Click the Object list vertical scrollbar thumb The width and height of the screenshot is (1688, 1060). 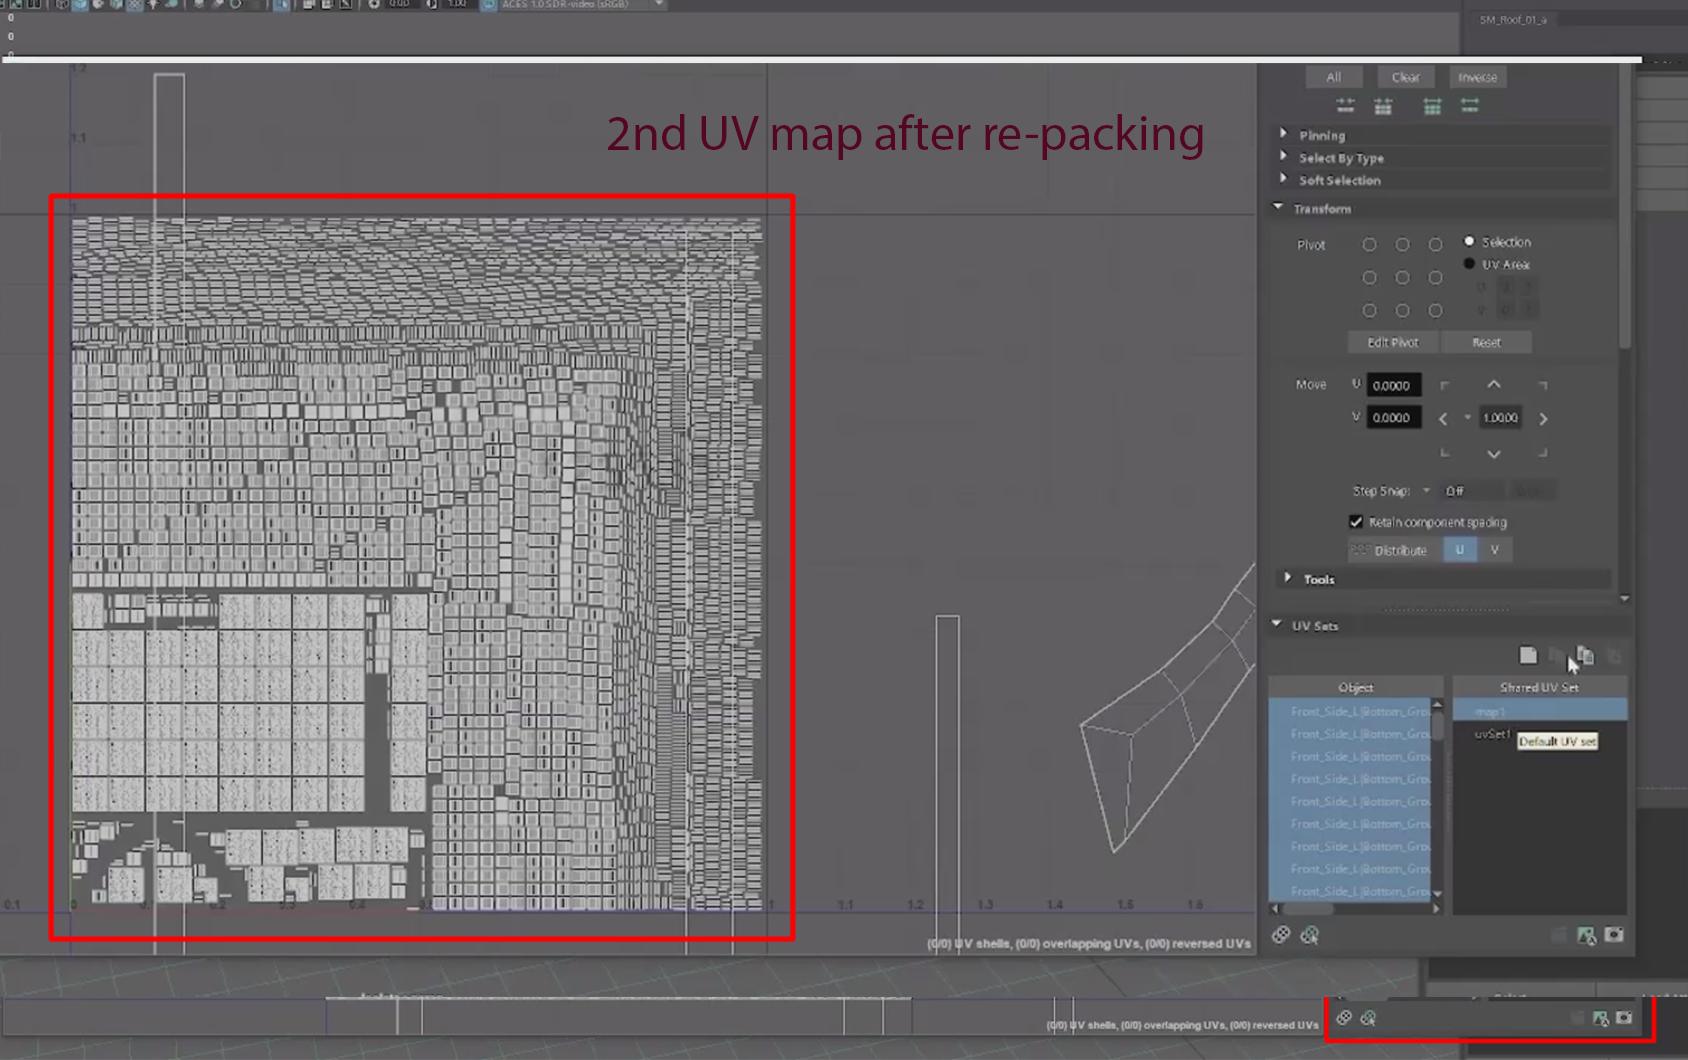click(x=1437, y=724)
